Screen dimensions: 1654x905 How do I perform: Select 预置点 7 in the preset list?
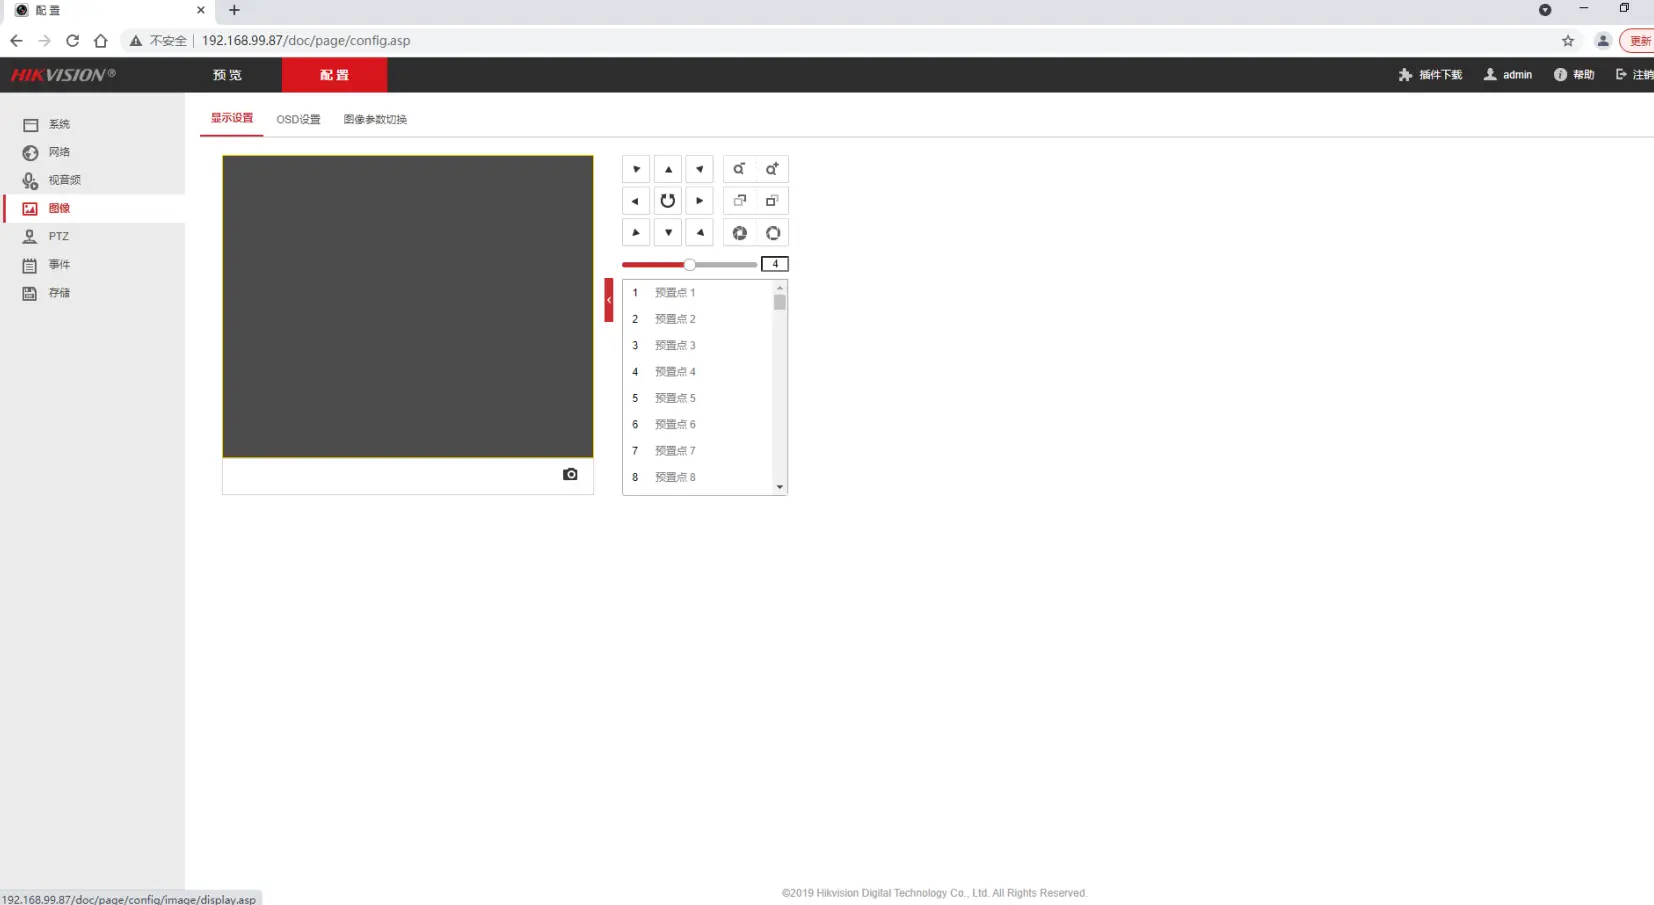click(698, 451)
